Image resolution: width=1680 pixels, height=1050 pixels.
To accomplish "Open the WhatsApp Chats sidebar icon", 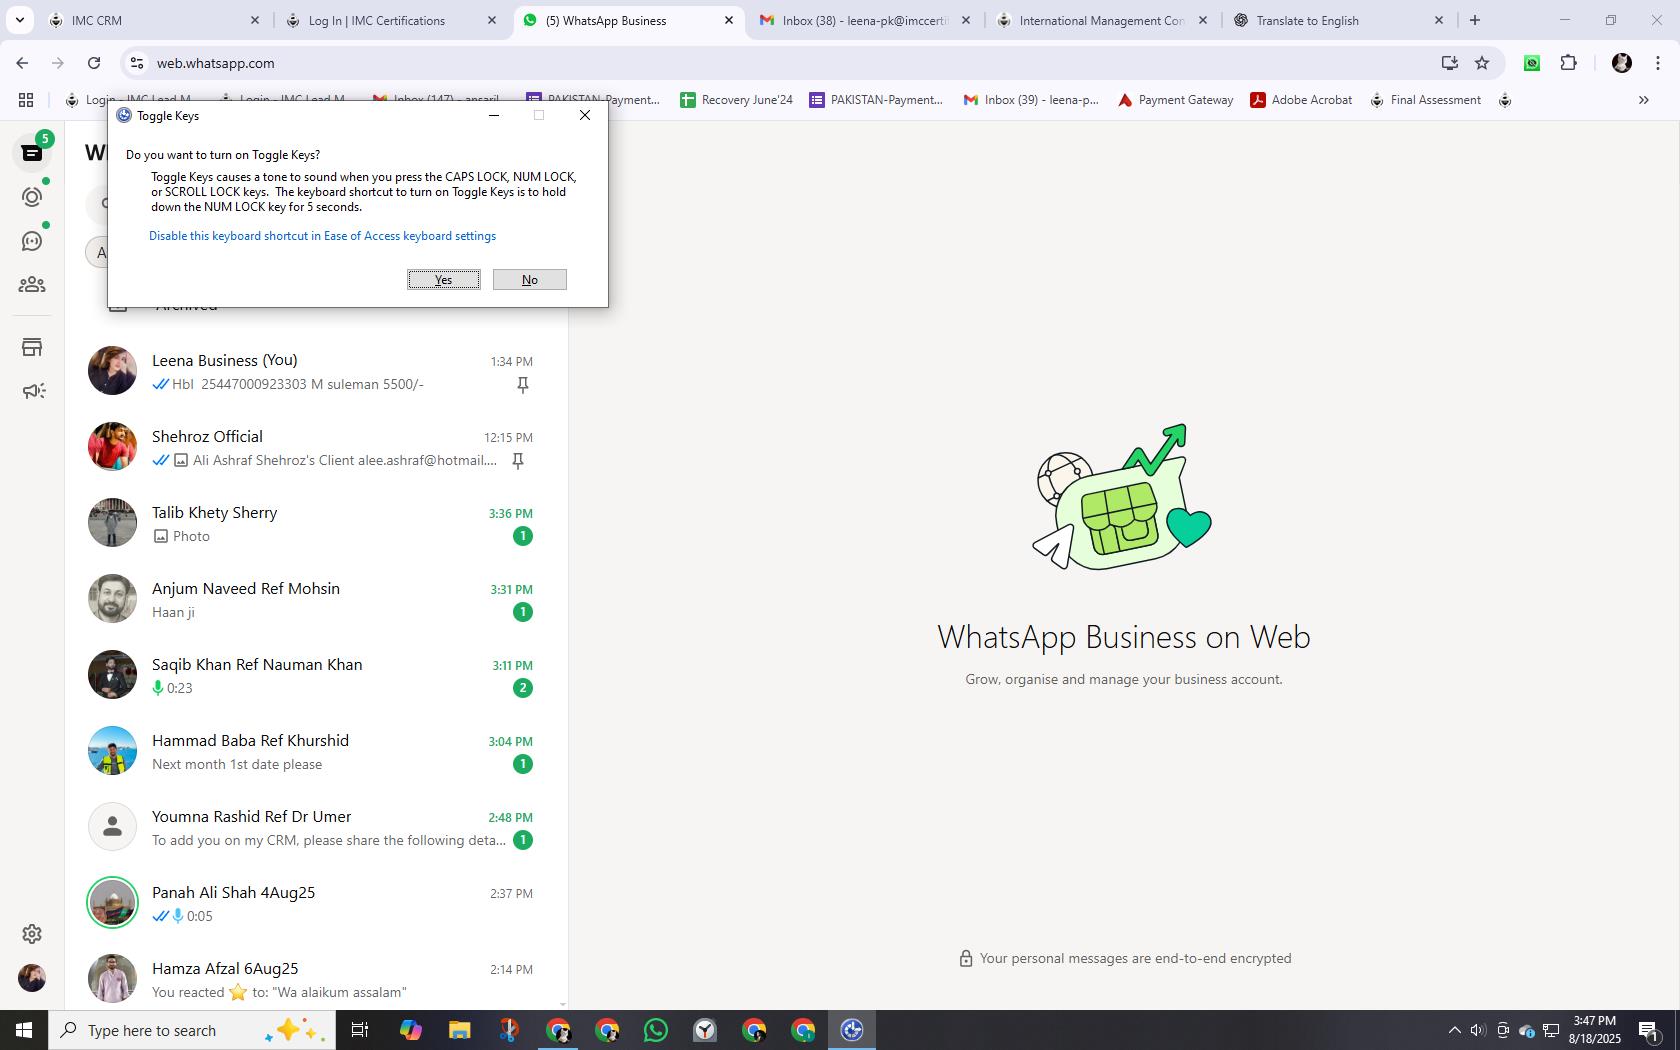I will (x=32, y=153).
